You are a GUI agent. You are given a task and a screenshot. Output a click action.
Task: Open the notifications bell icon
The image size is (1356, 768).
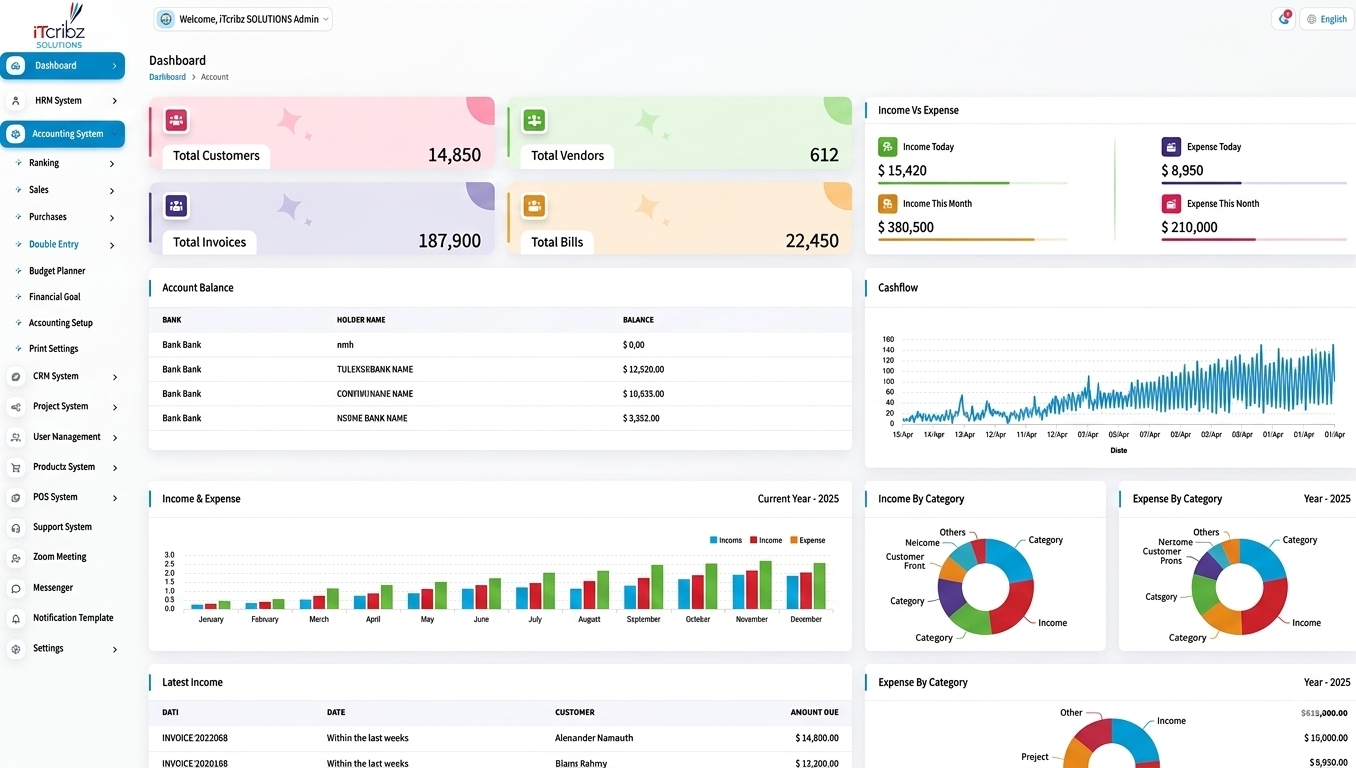1284,19
